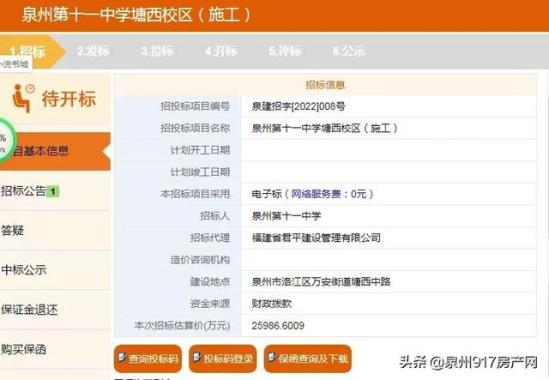Click the 造价咨询机构 row label
The width and height of the screenshot is (549, 380).
(200, 260)
